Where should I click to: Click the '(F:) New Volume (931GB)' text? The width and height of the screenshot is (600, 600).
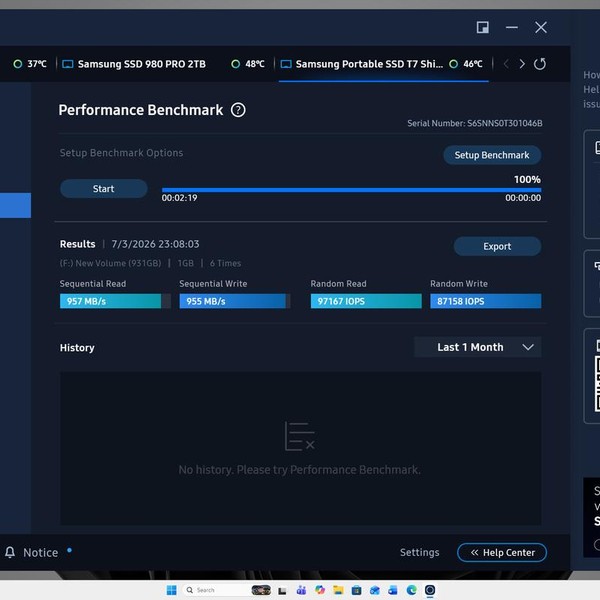[110, 263]
